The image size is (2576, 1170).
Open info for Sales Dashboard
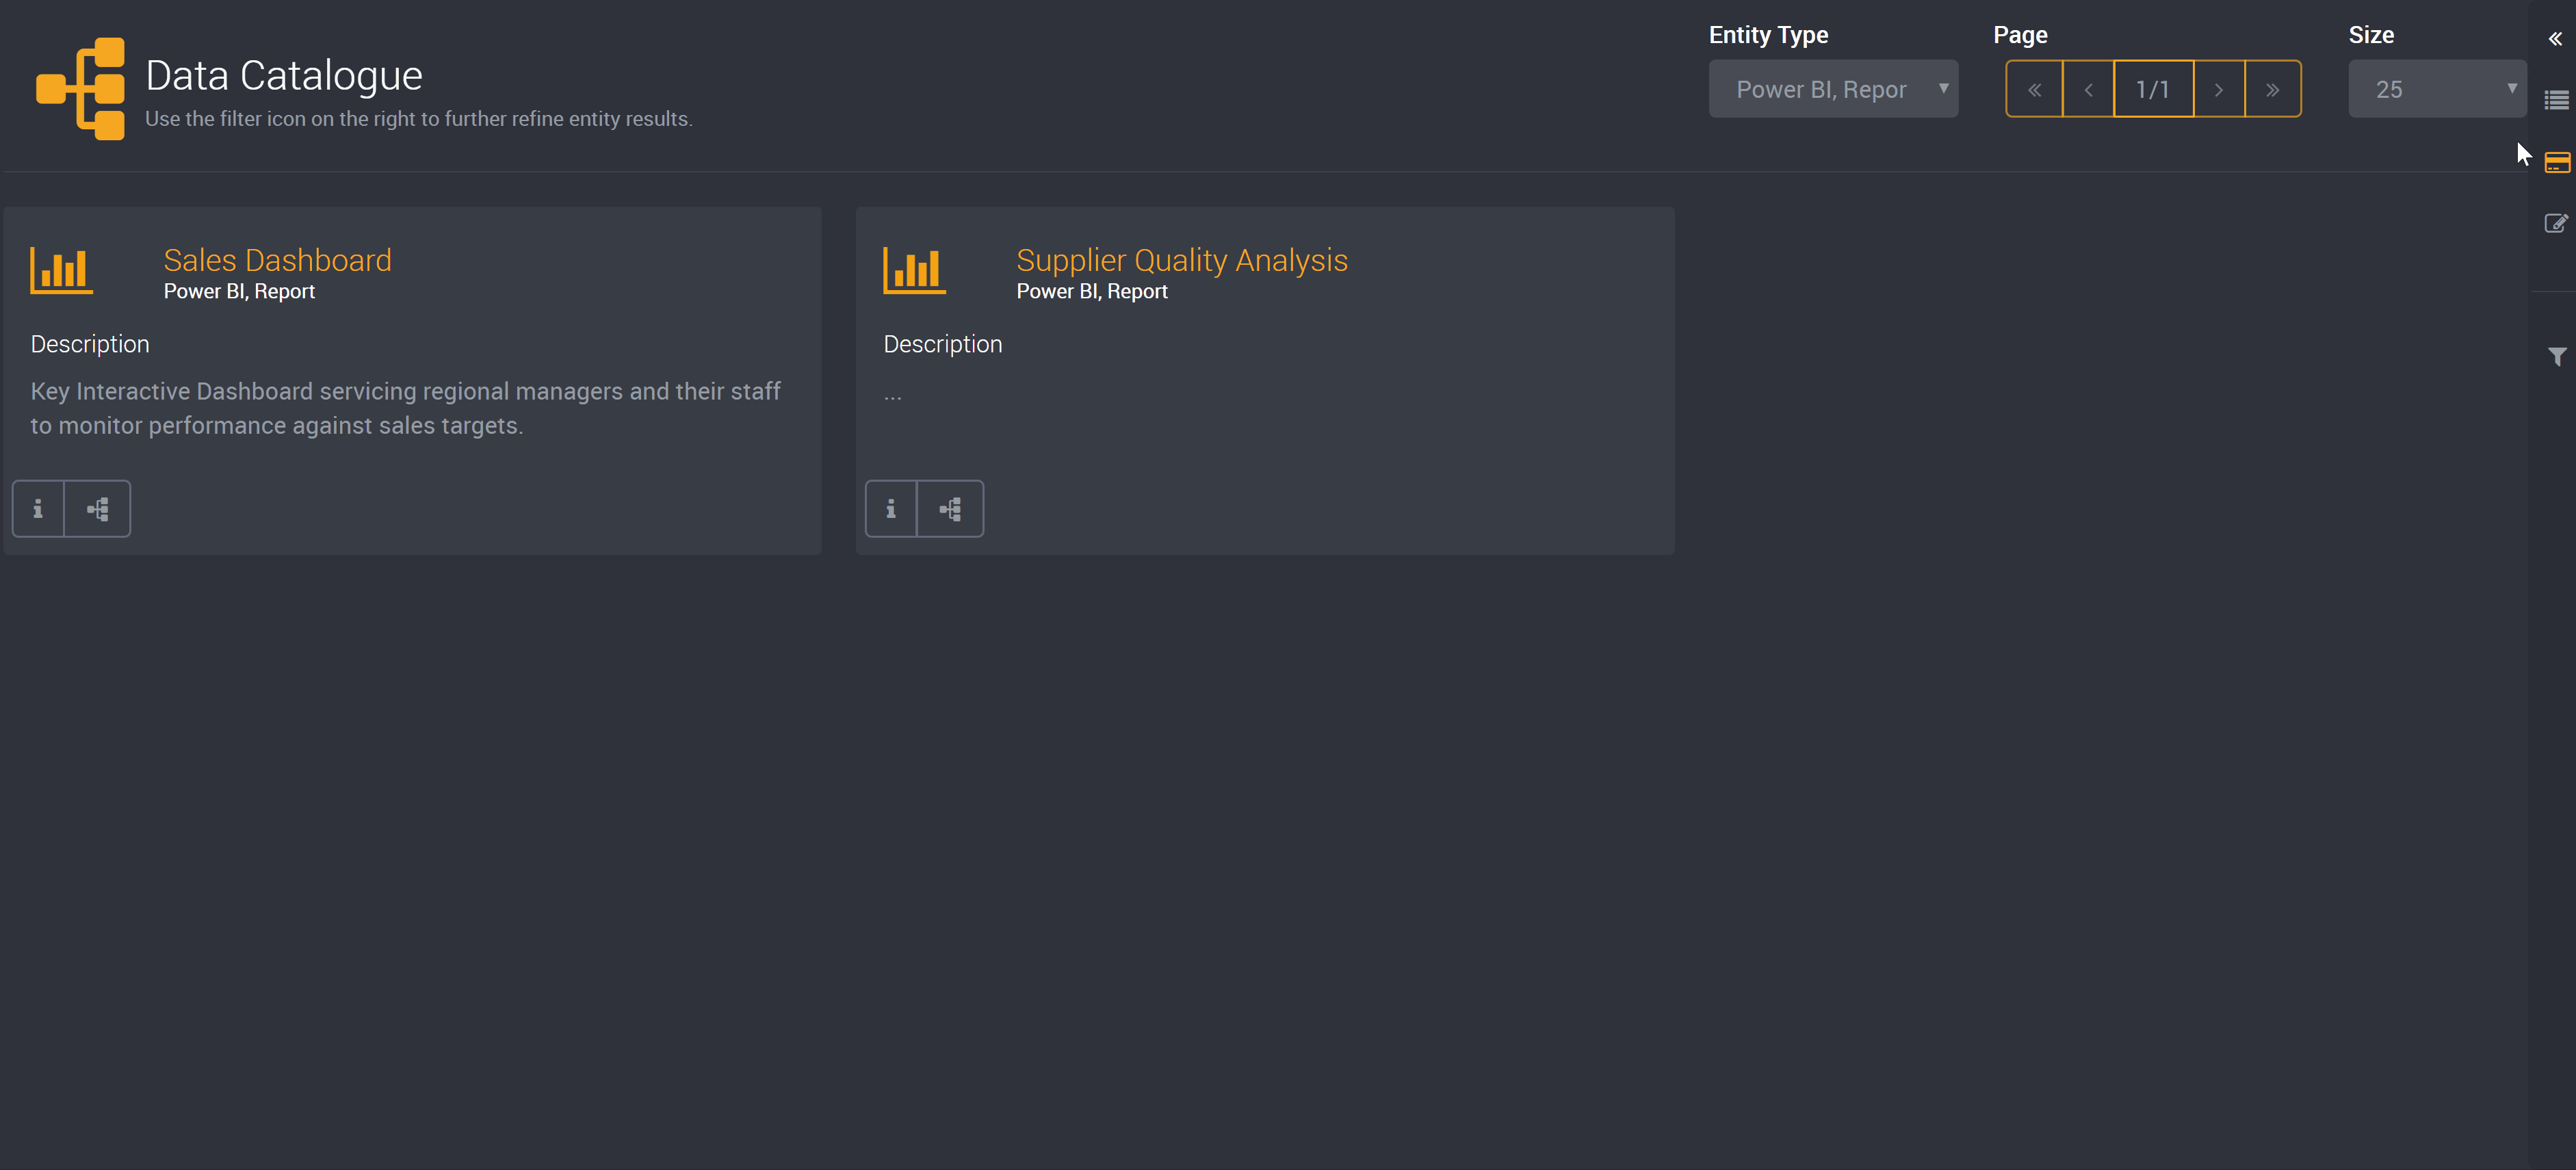click(x=38, y=509)
